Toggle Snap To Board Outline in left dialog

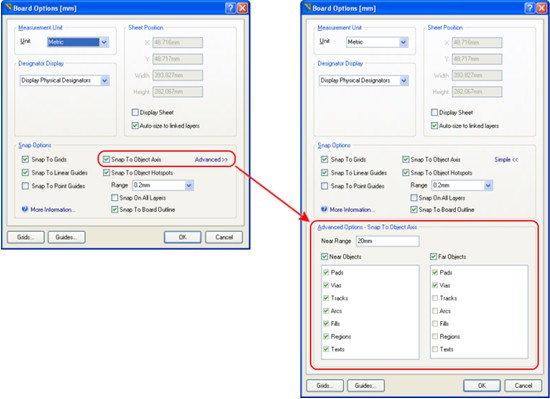pos(114,209)
